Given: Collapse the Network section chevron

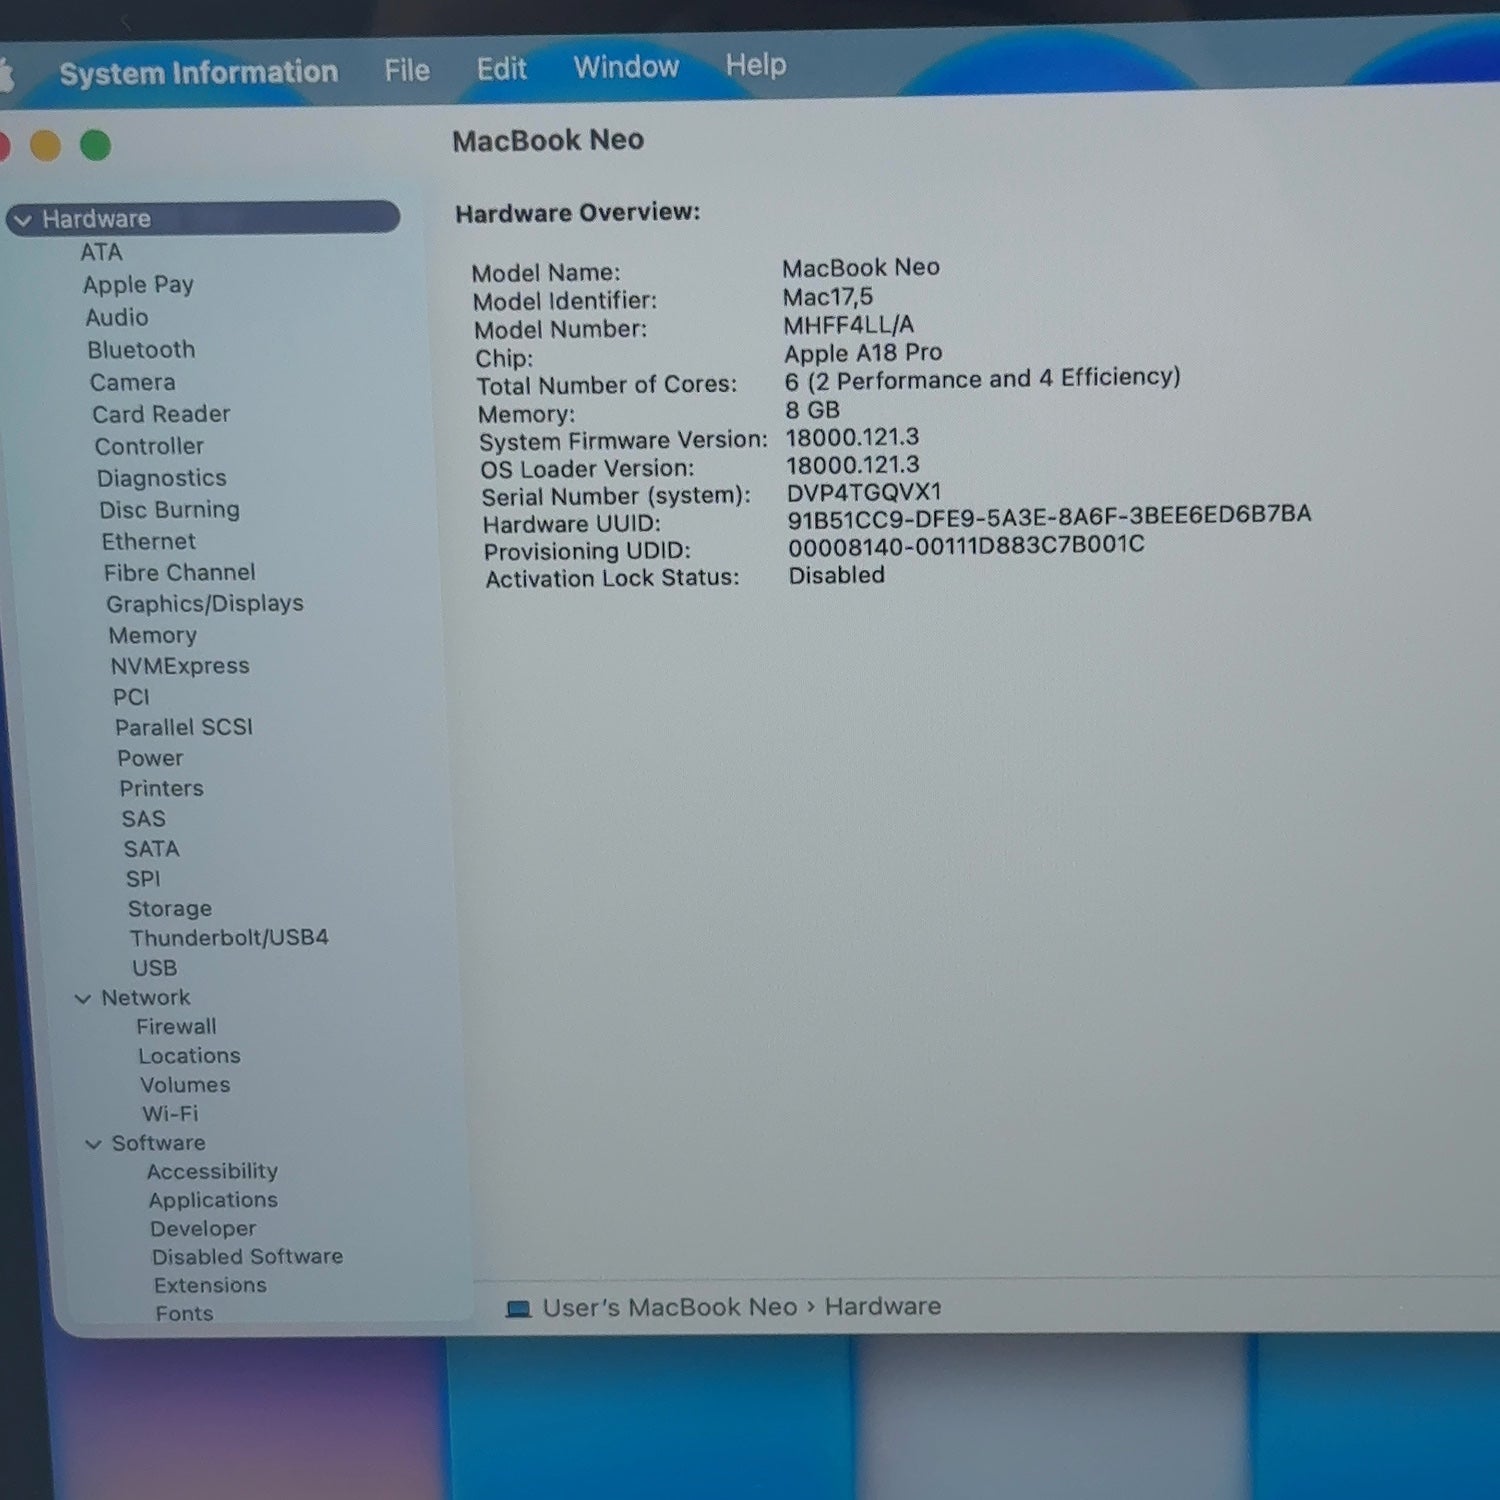Looking at the screenshot, I should pos(83,998).
